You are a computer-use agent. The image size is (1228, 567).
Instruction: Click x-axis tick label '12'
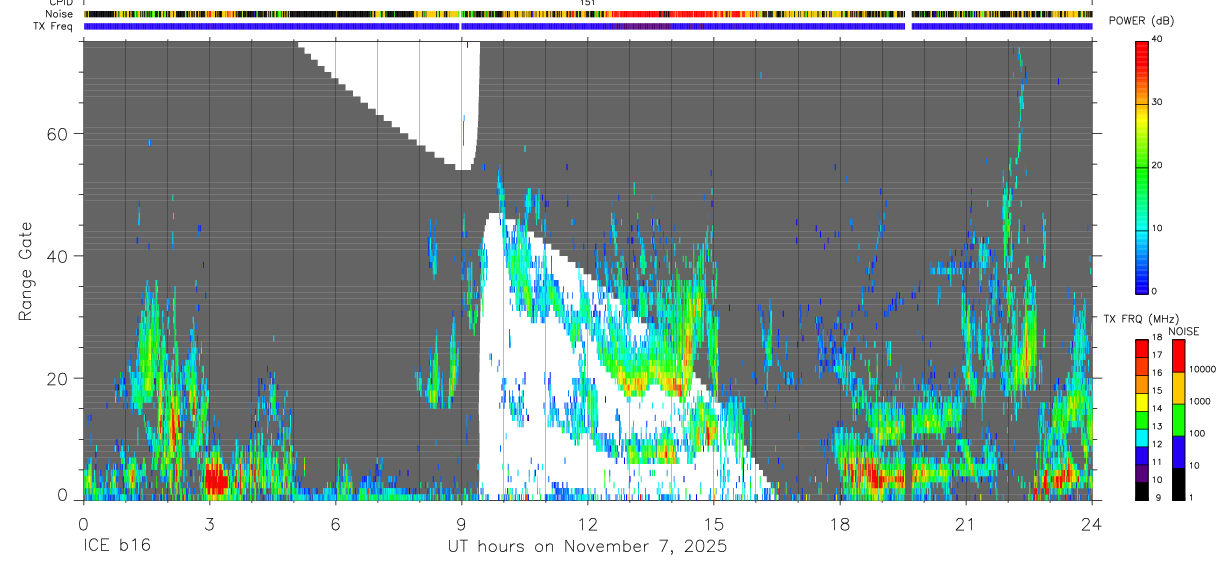pyautogui.click(x=587, y=525)
